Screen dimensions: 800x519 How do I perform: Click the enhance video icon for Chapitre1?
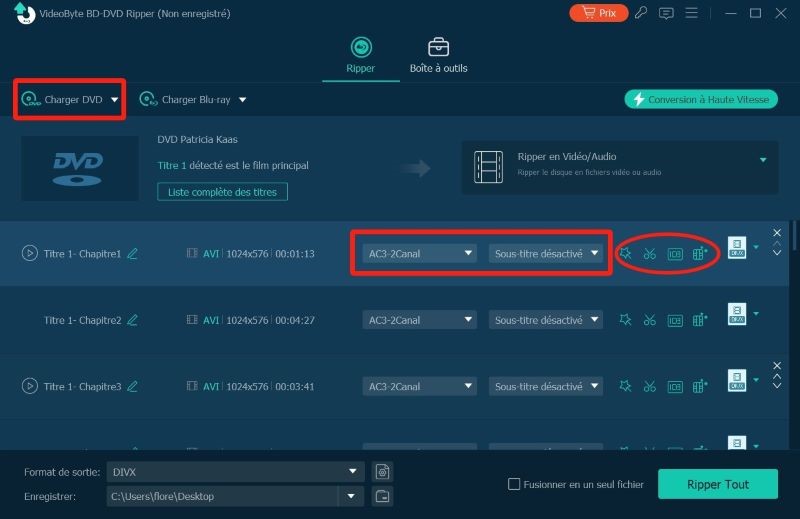(700, 253)
